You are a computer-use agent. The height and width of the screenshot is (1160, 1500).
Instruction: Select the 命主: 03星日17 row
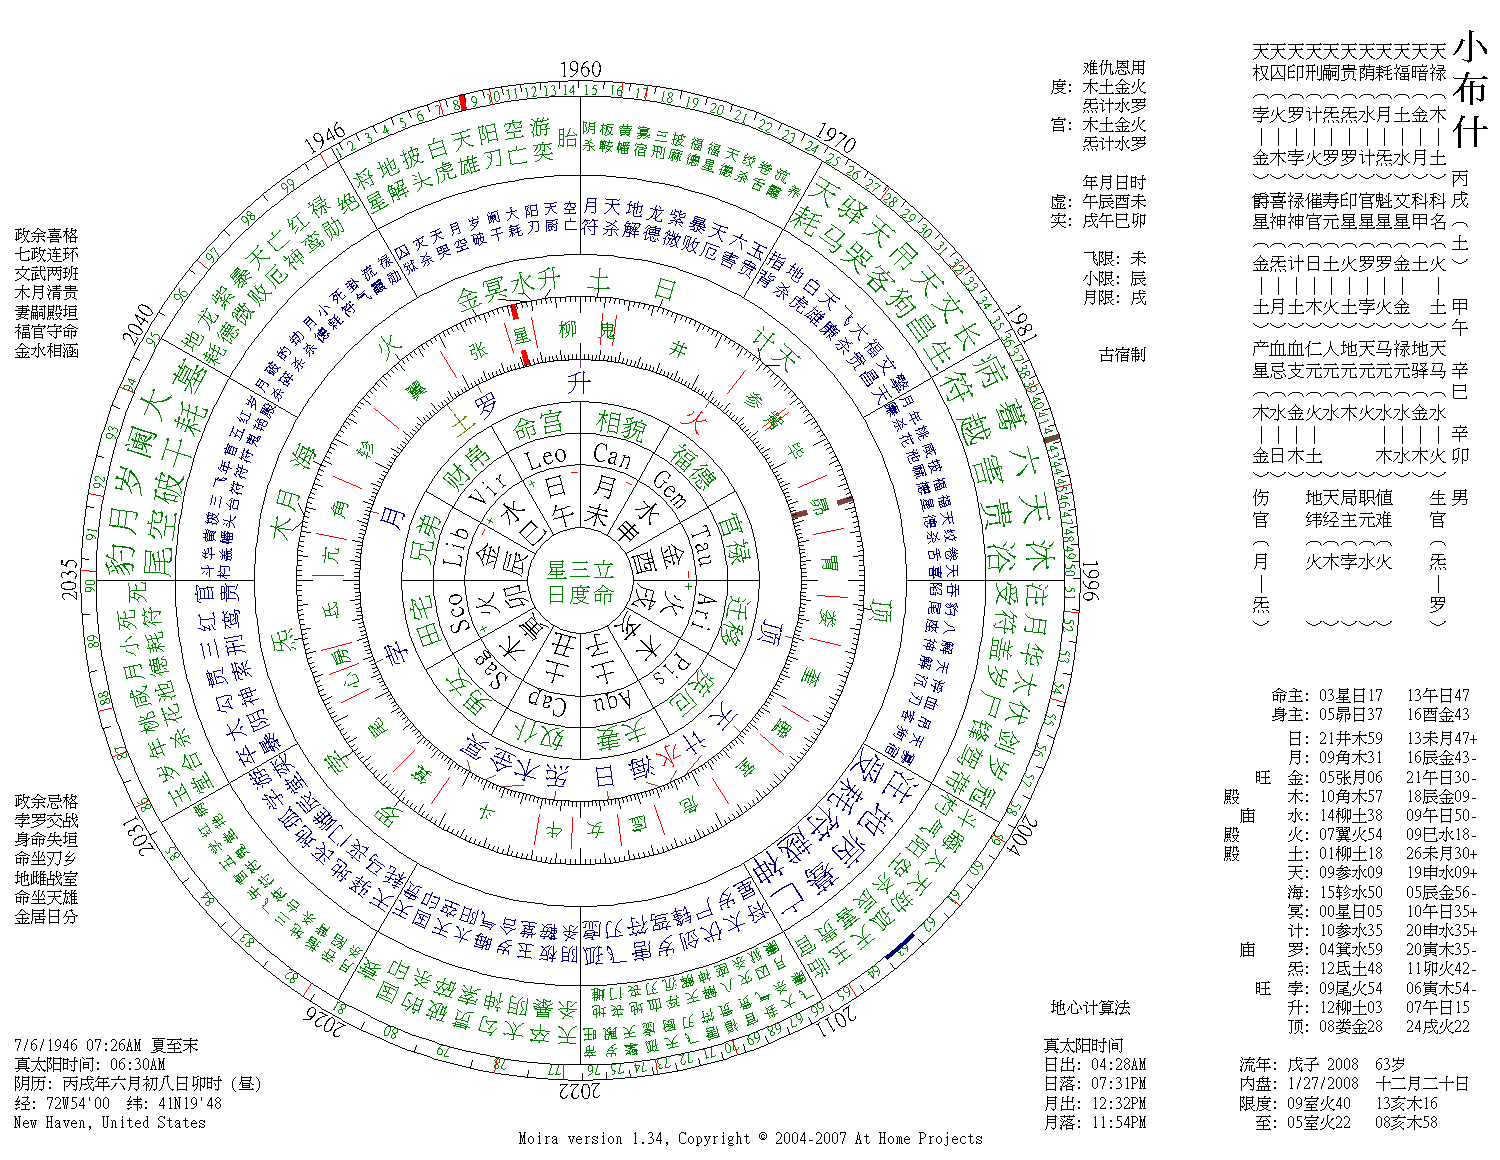[1370, 695]
